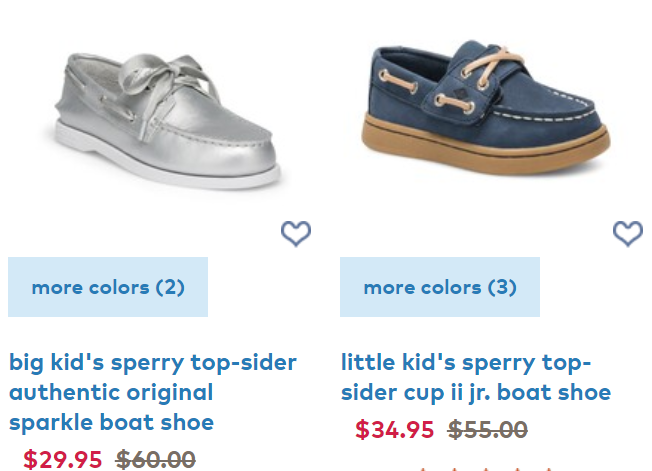Open big kid's sperry top-sider sparkle shoe link
Image resolution: width=652 pixels, height=471 pixels.
click(x=153, y=392)
